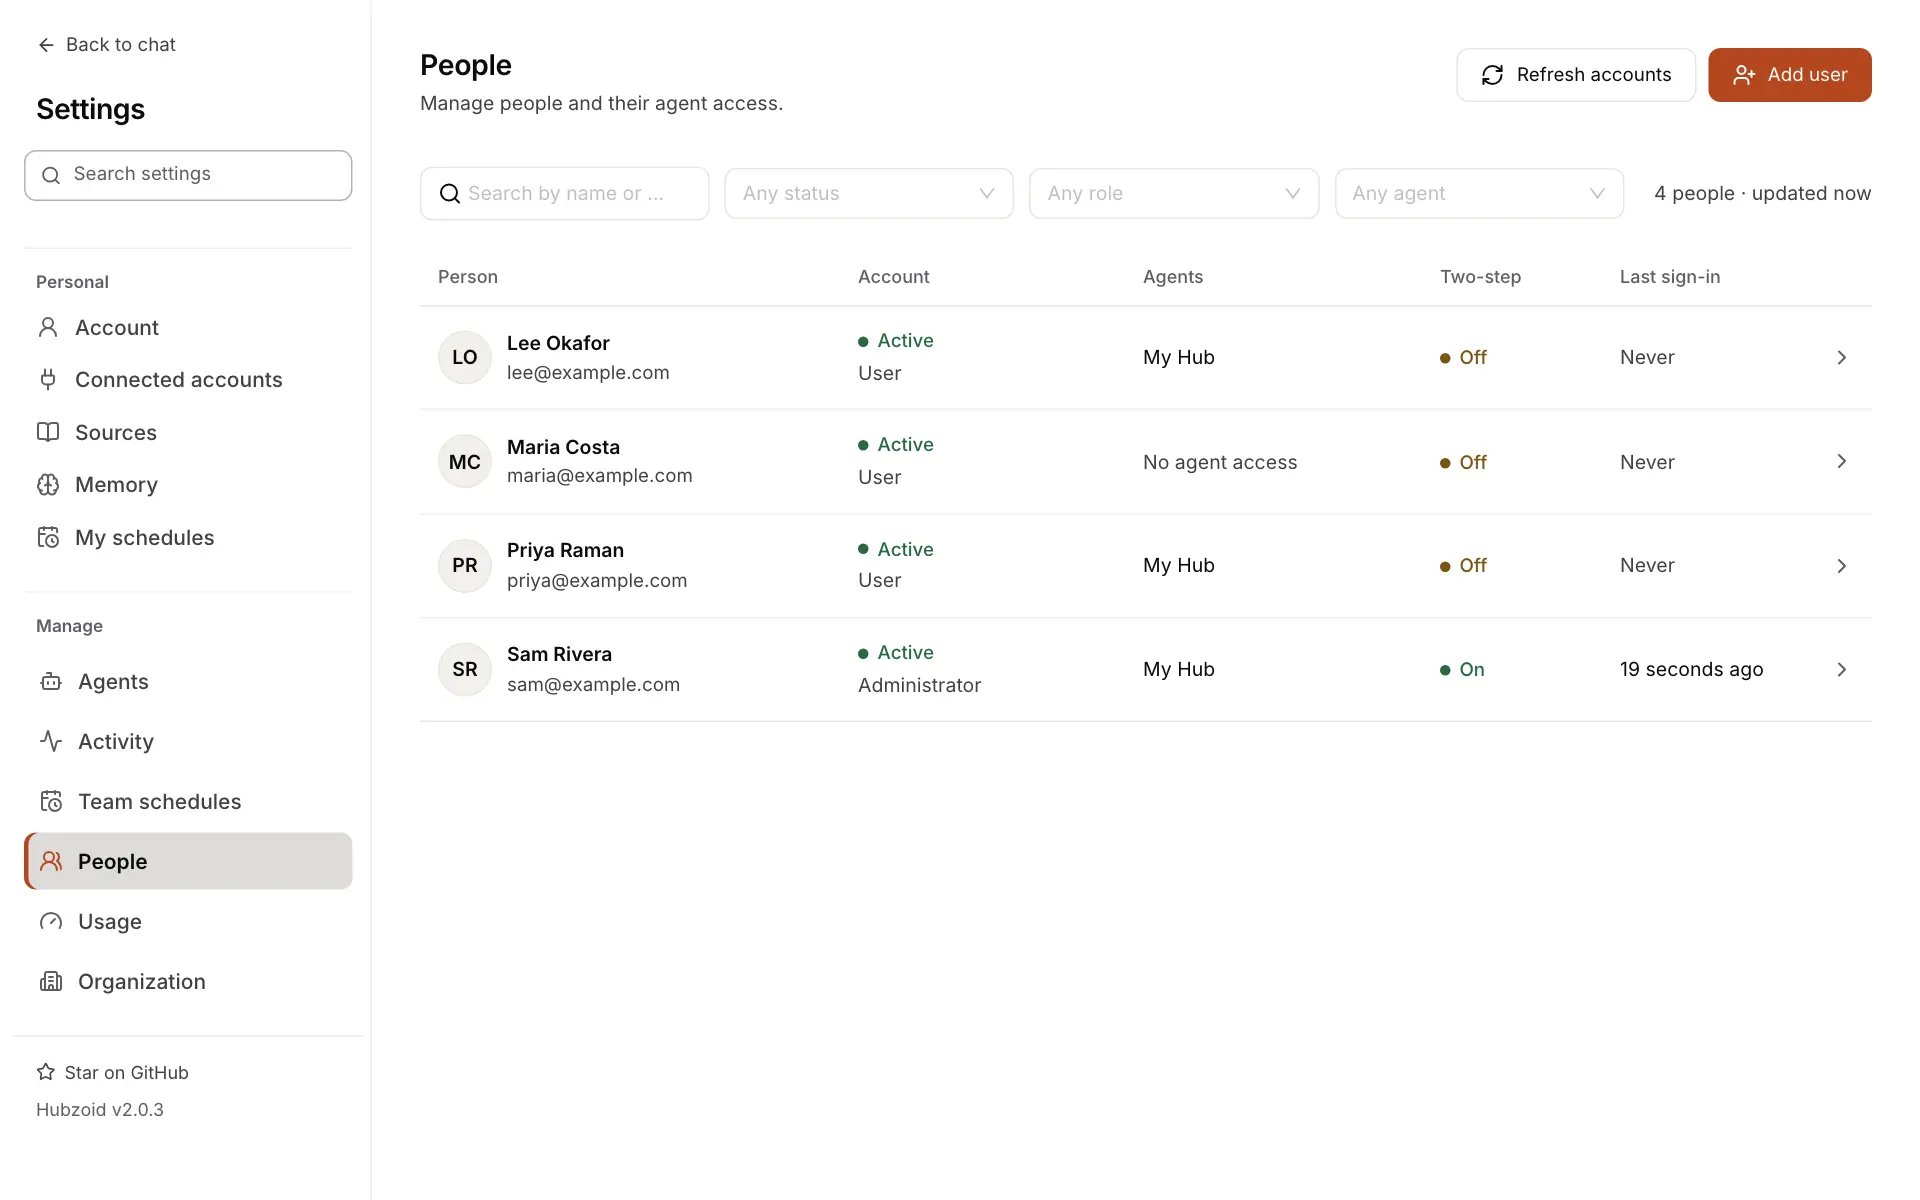Open the Star on GitHub link
The image size is (1920, 1200).
[113, 1072]
